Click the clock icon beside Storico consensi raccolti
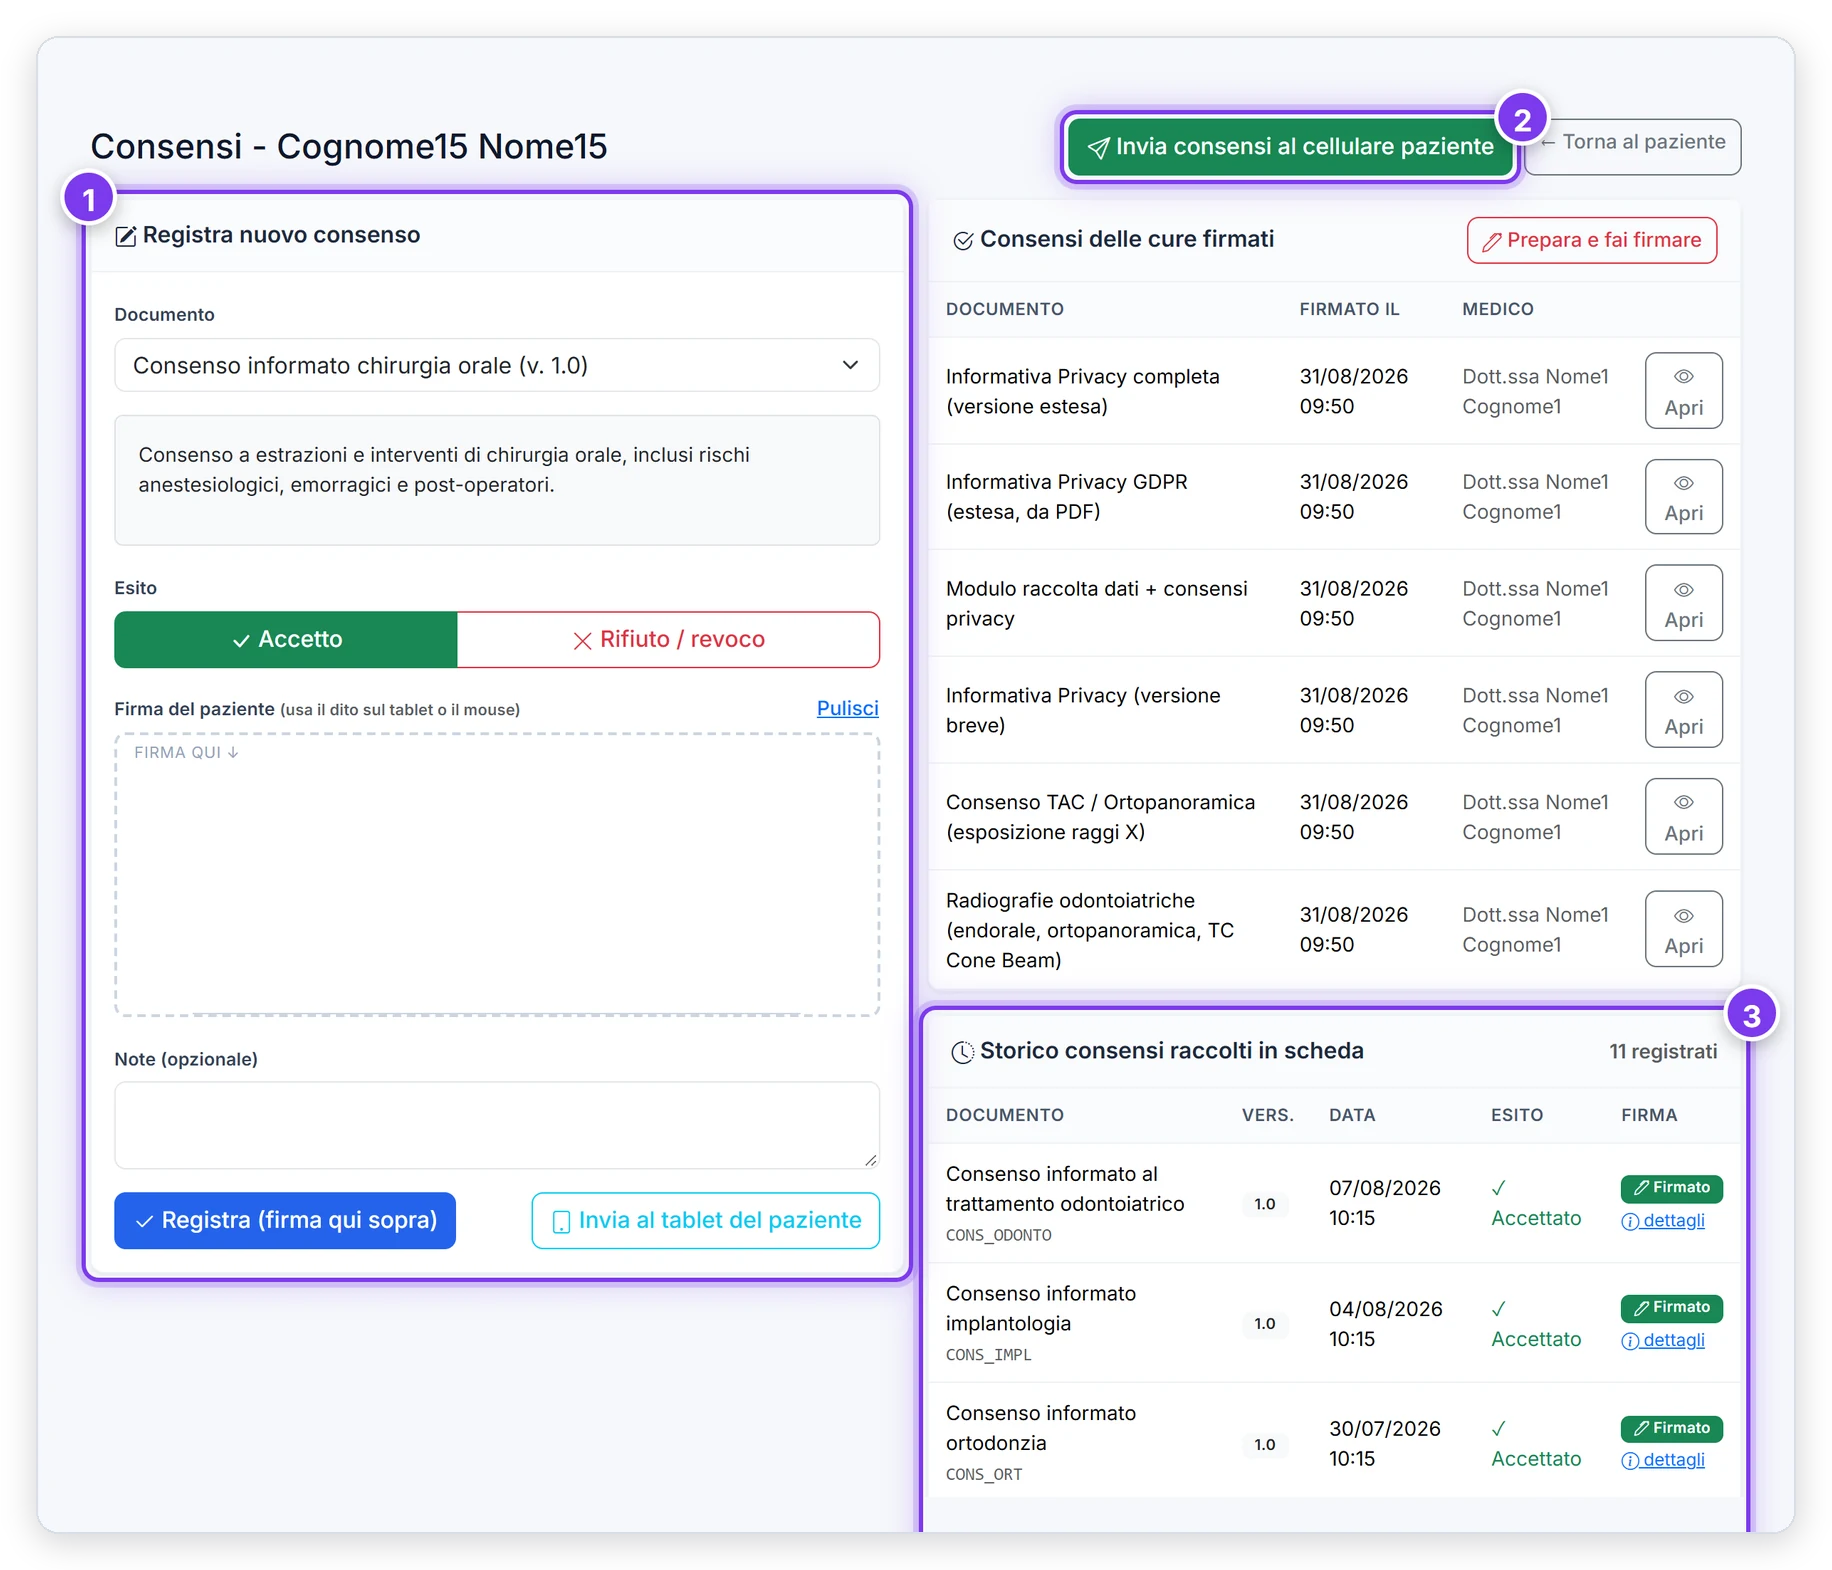Image resolution: width=1832 pixels, height=1570 pixels. (962, 1052)
